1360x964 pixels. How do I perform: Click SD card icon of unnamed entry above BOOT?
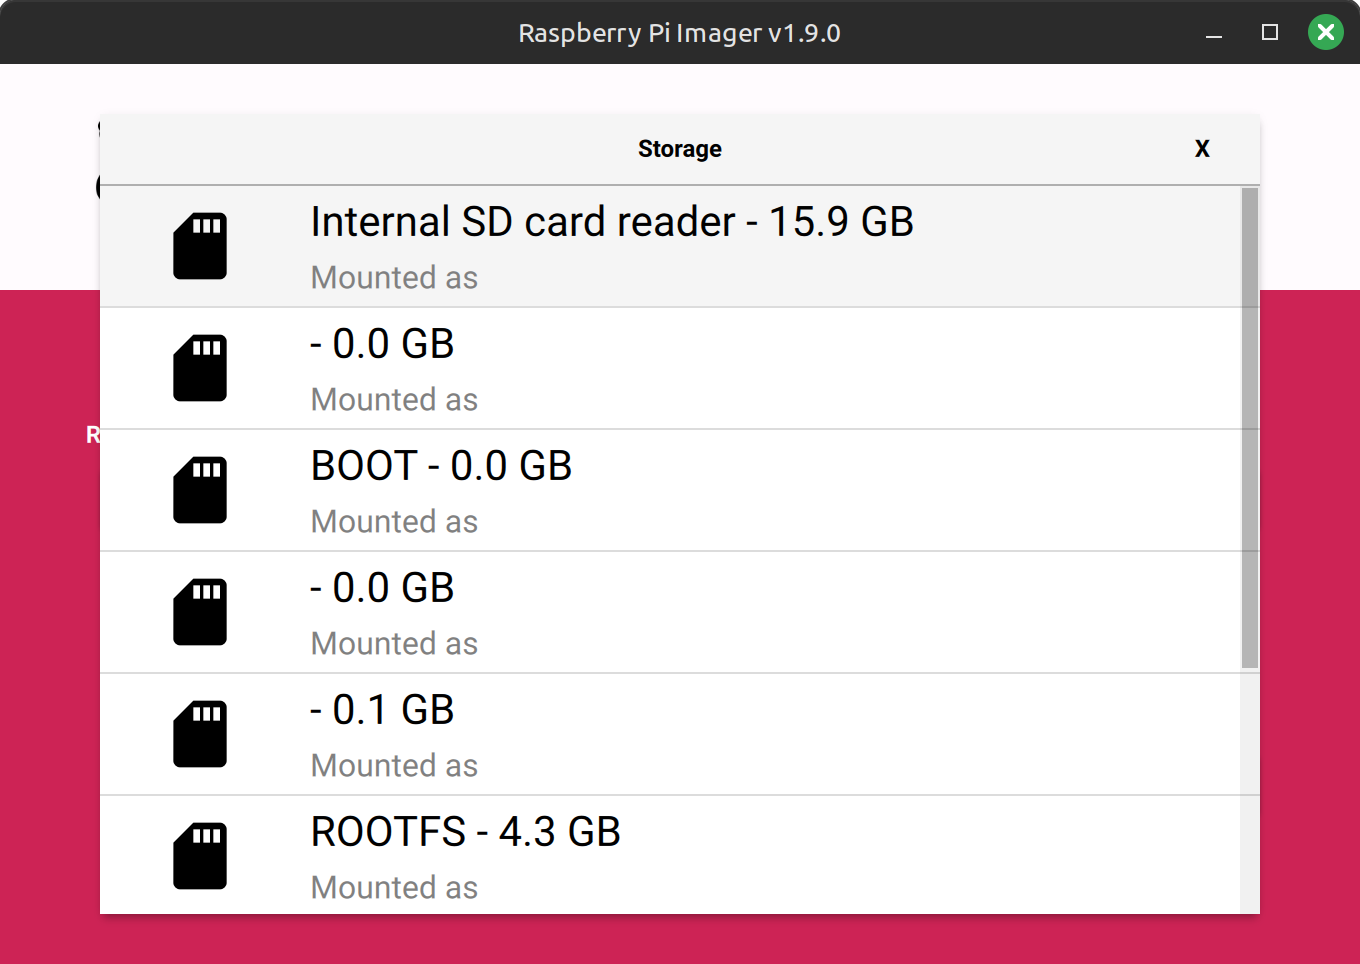coord(200,368)
